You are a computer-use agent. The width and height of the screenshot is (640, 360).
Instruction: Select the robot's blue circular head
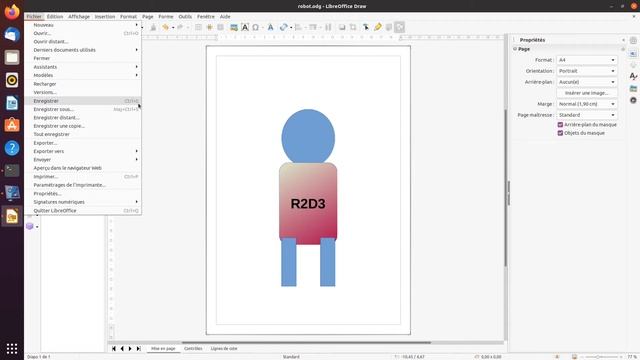point(308,137)
